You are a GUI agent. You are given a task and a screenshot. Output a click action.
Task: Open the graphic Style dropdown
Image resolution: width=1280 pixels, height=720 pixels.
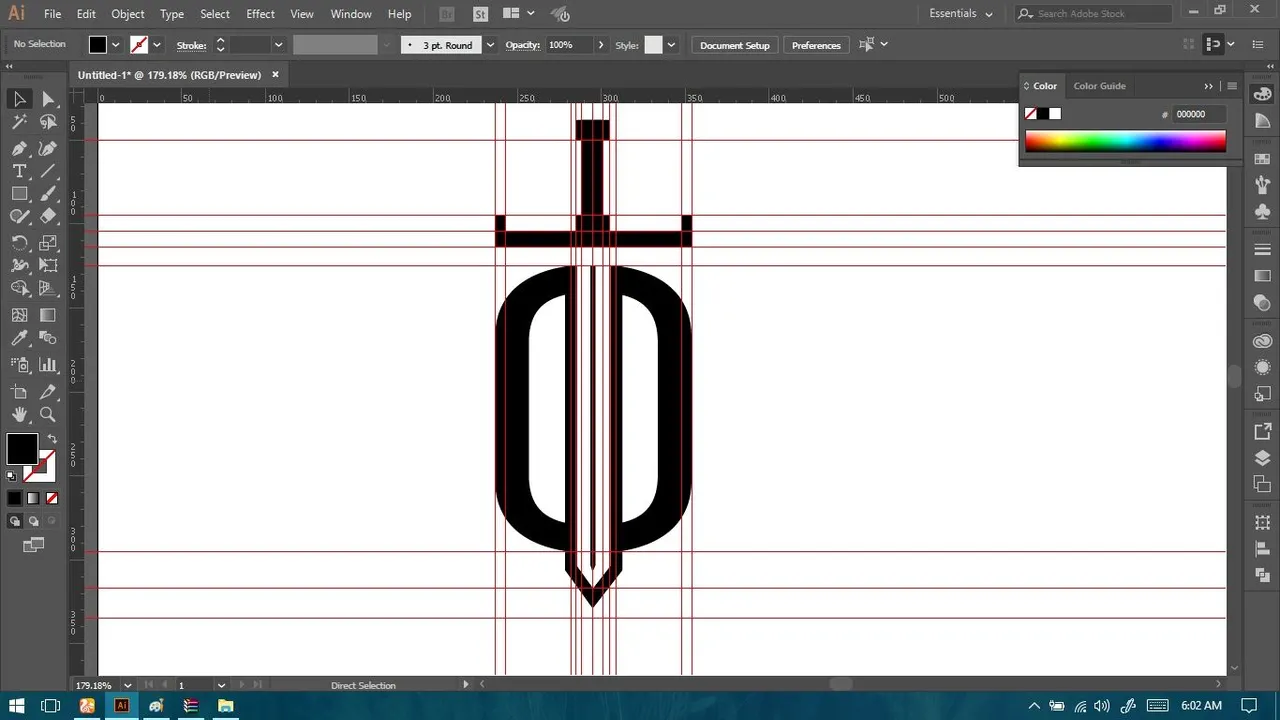pyautogui.click(x=672, y=45)
